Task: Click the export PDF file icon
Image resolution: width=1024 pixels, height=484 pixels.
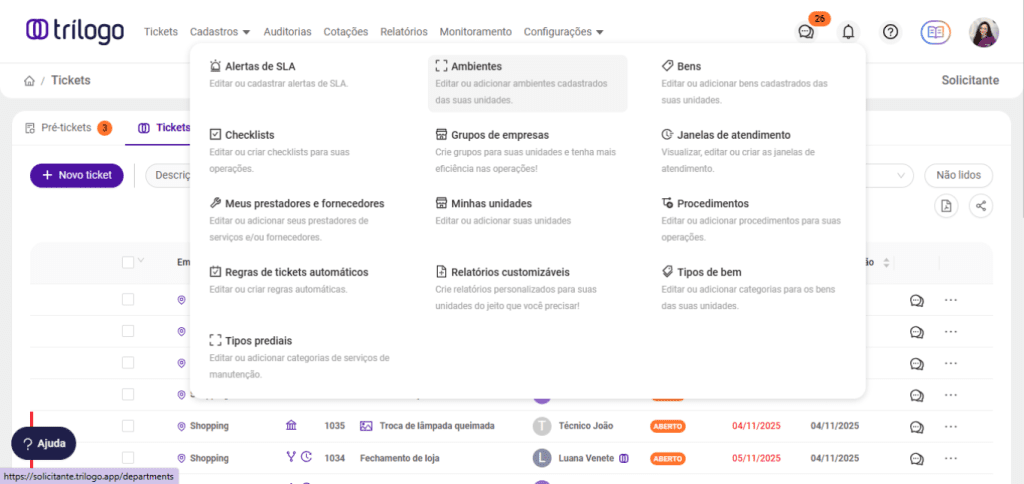Action: (x=946, y=206)
